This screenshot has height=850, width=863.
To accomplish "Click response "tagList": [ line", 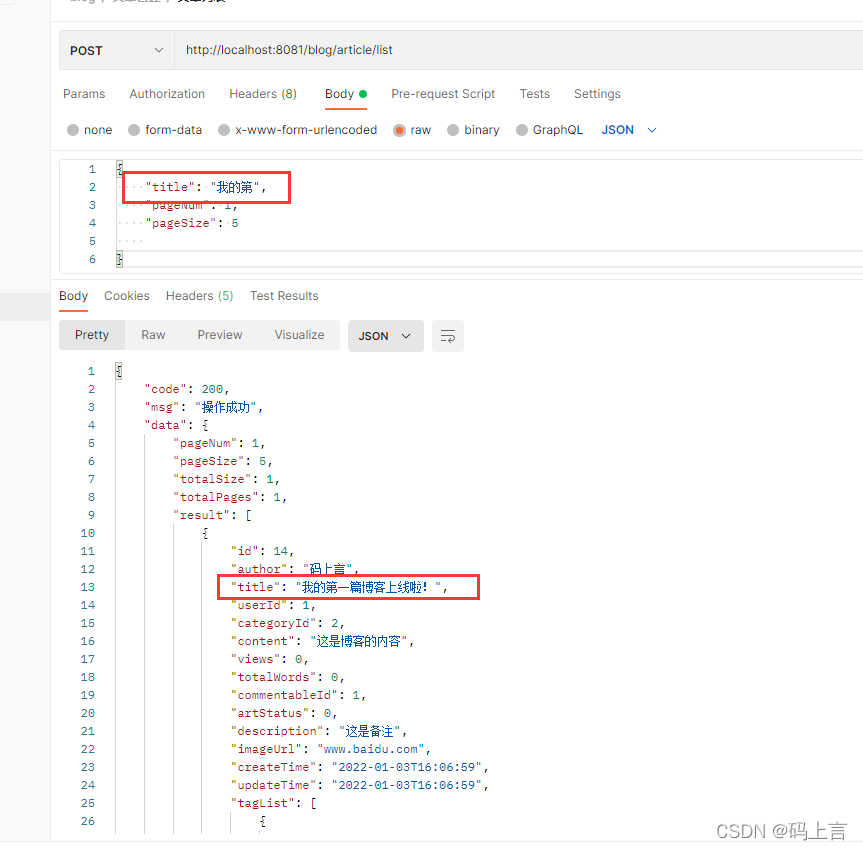I will (273, 803).
